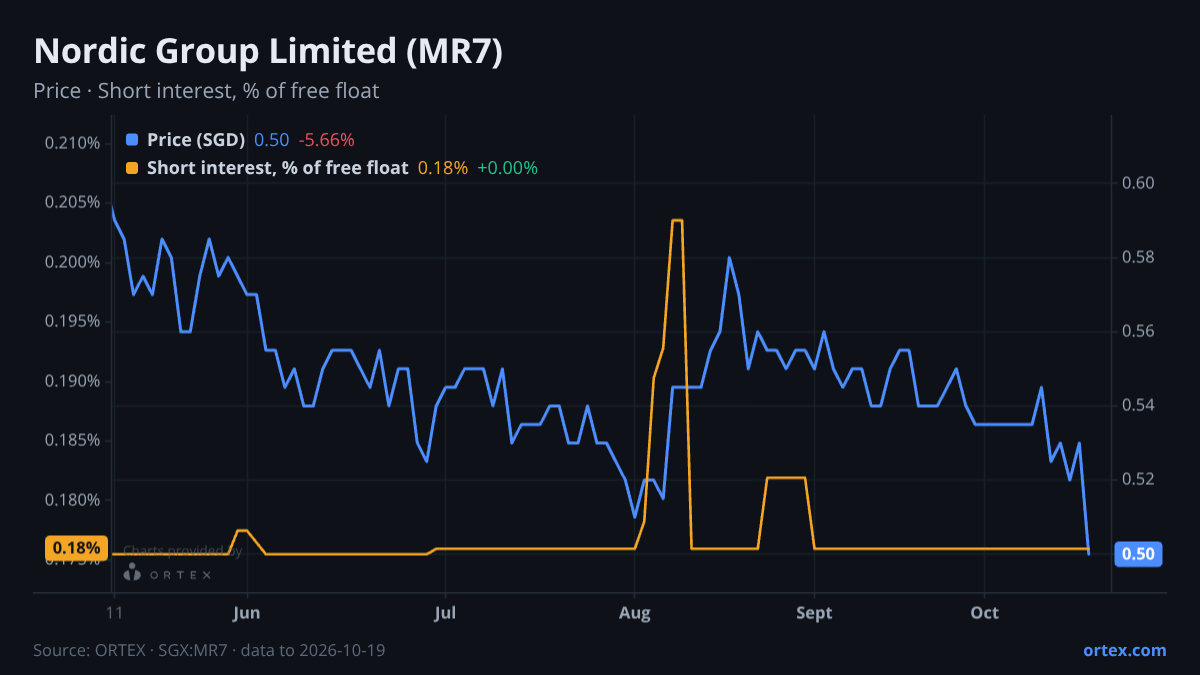Click the Jun label on the time axis
The image size is (1200, 675).
pos(246,613)
